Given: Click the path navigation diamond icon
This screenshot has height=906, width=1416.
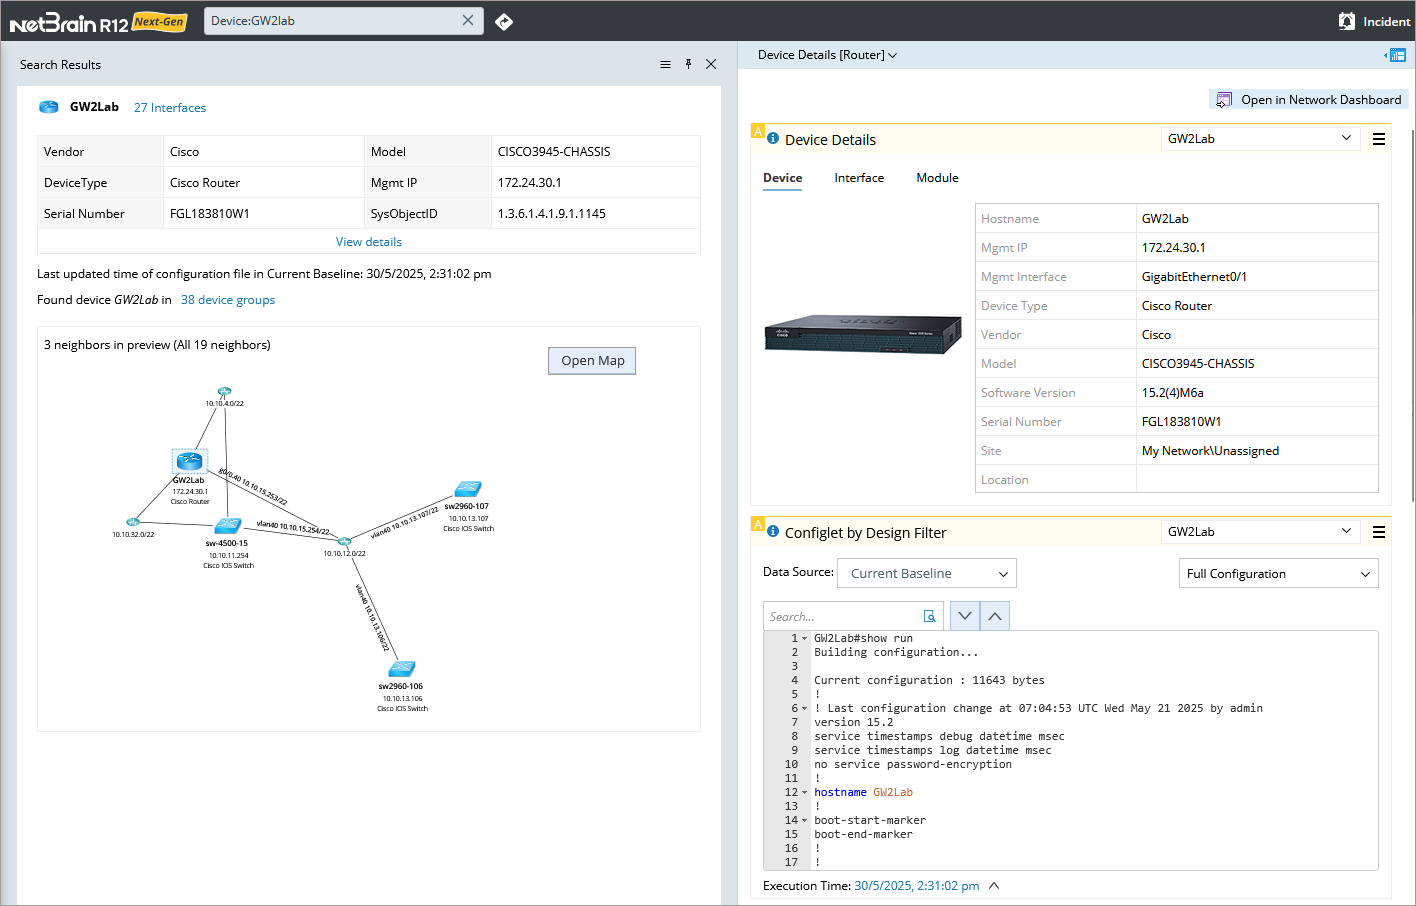Looking at the screenshot, I should point(504,21).
